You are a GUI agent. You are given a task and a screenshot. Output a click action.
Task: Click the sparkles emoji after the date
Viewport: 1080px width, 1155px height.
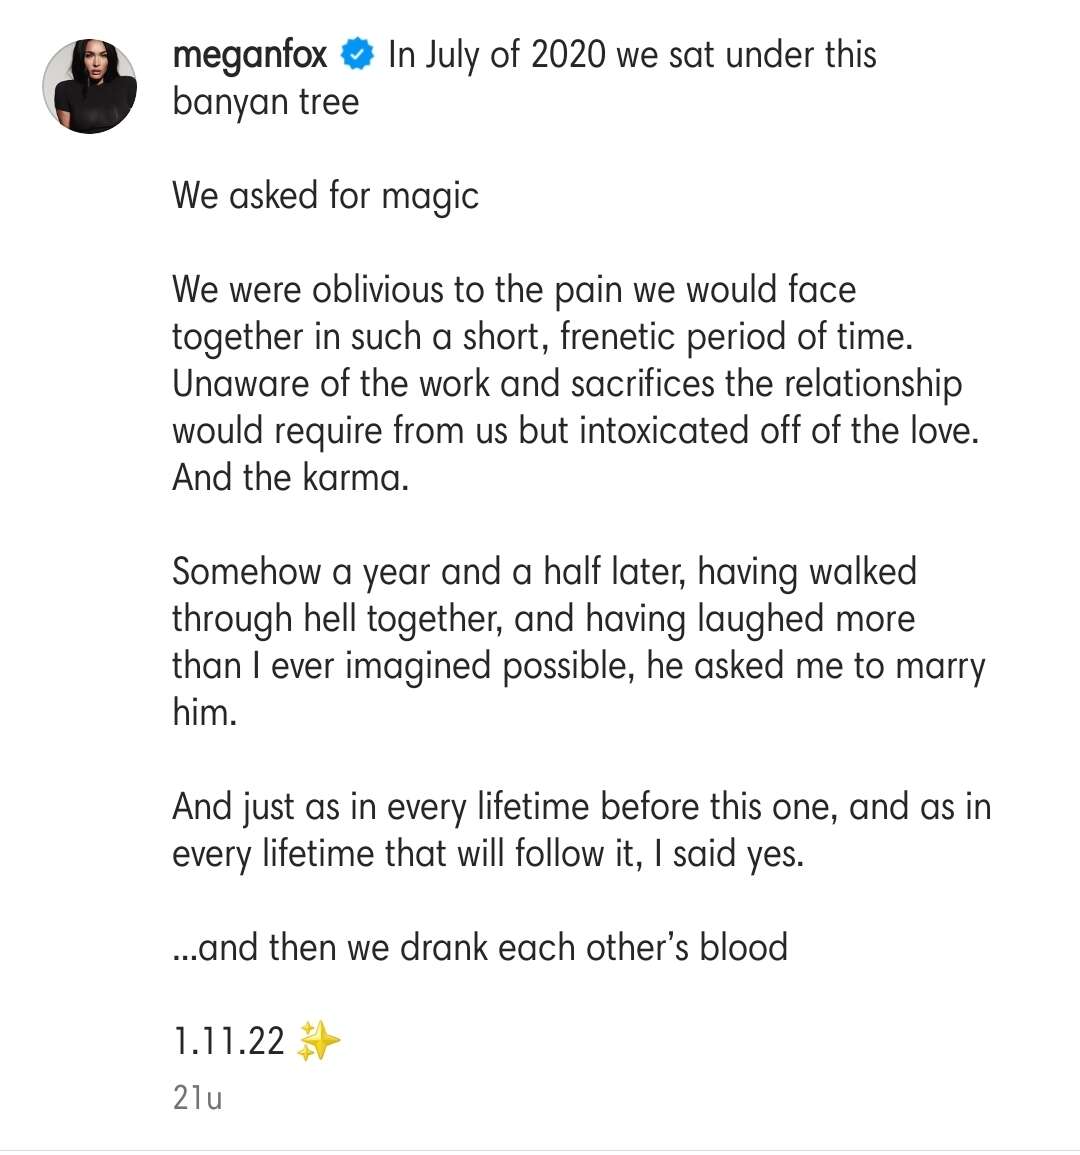[x=319, y=1042]
